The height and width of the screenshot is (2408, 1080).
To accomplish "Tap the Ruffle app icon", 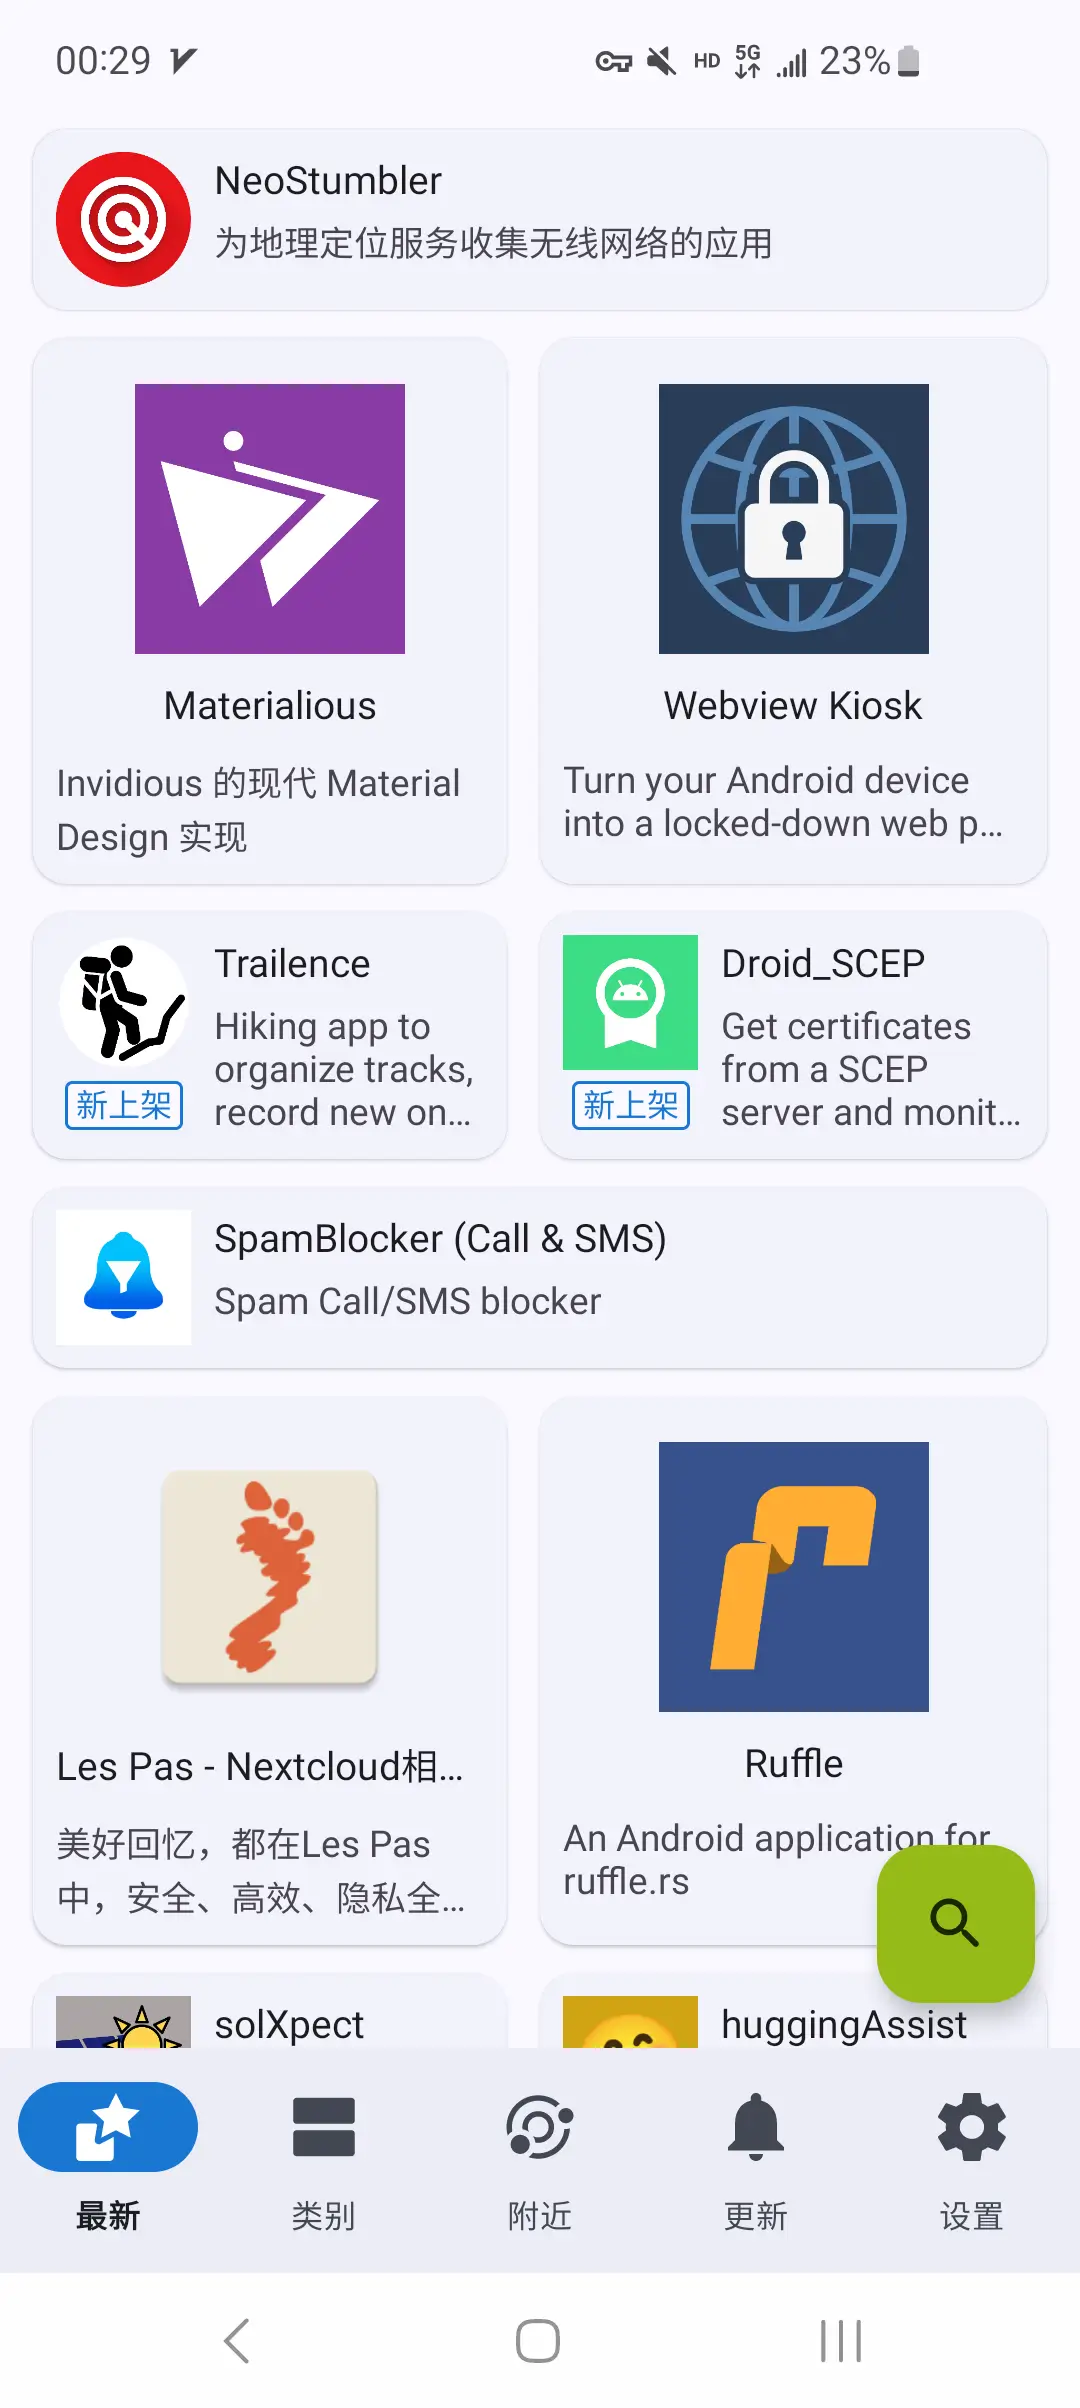I will point(793,1576).
